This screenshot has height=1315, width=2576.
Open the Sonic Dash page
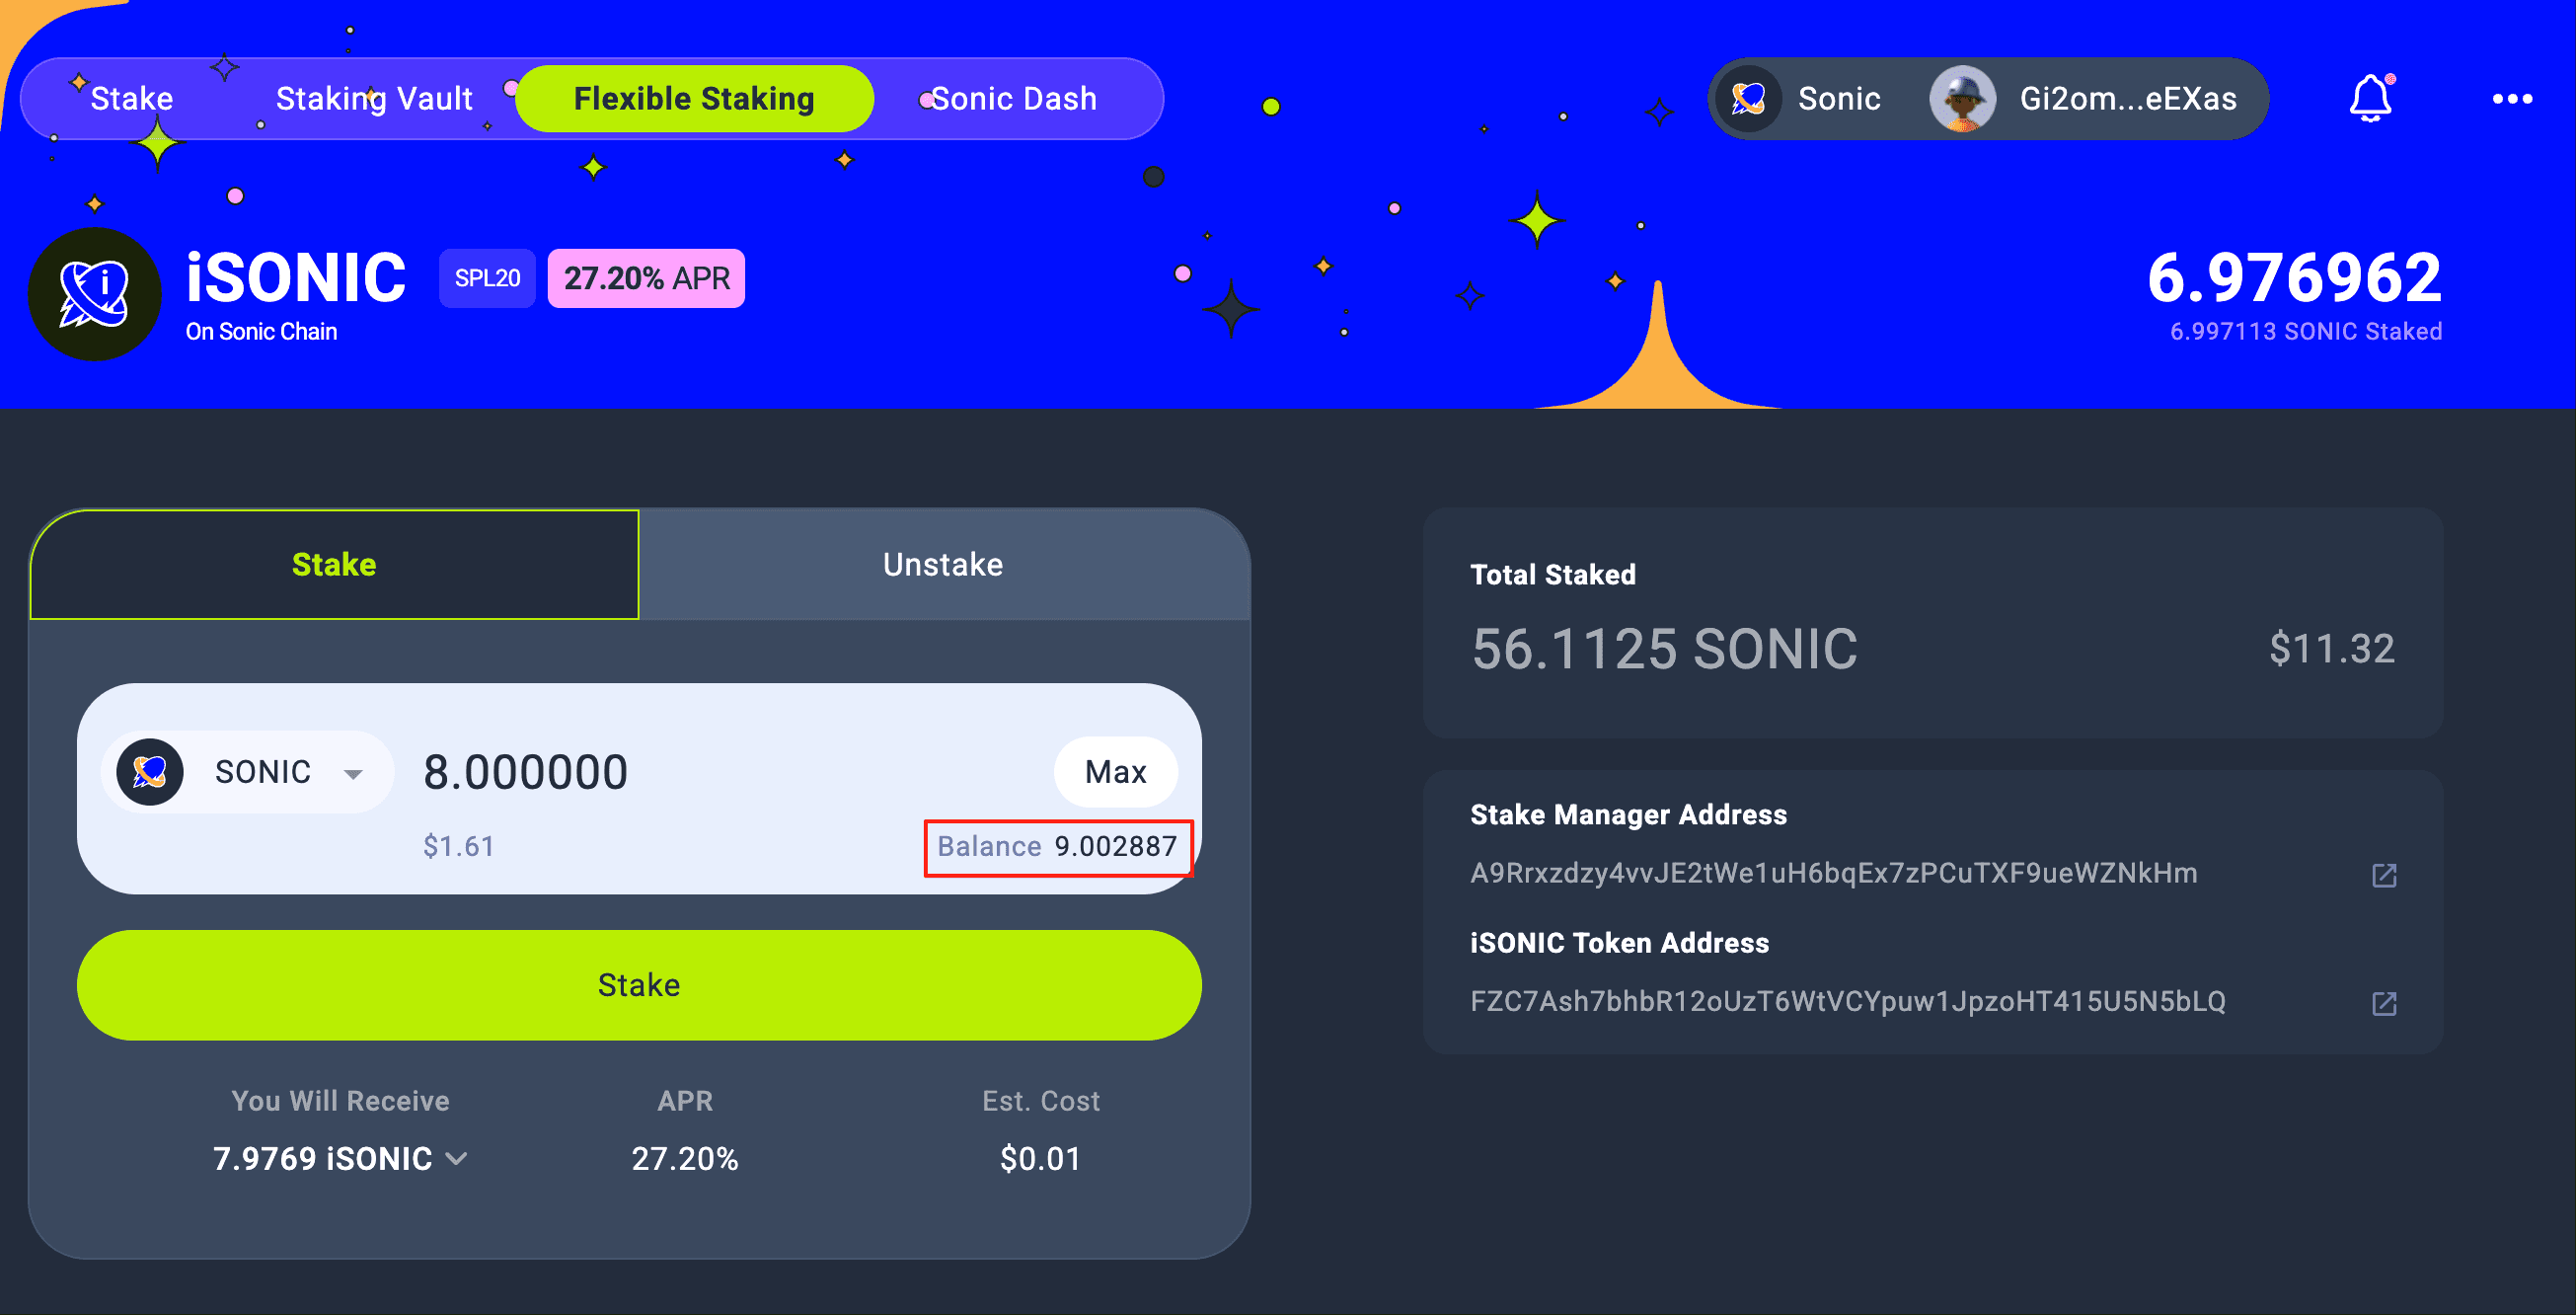(1013, 98)
